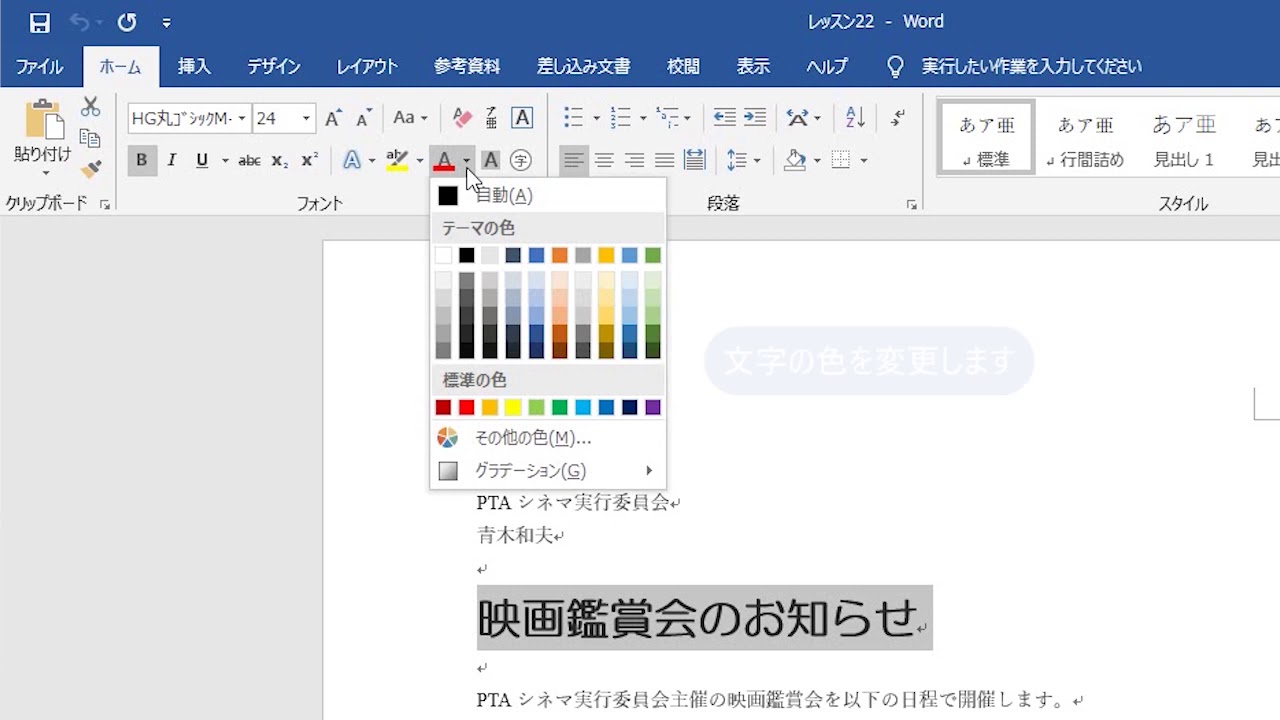1280x720 pixels.
Task: Open the Change Case Aa dropdown
Action: (x=409, y=118)
